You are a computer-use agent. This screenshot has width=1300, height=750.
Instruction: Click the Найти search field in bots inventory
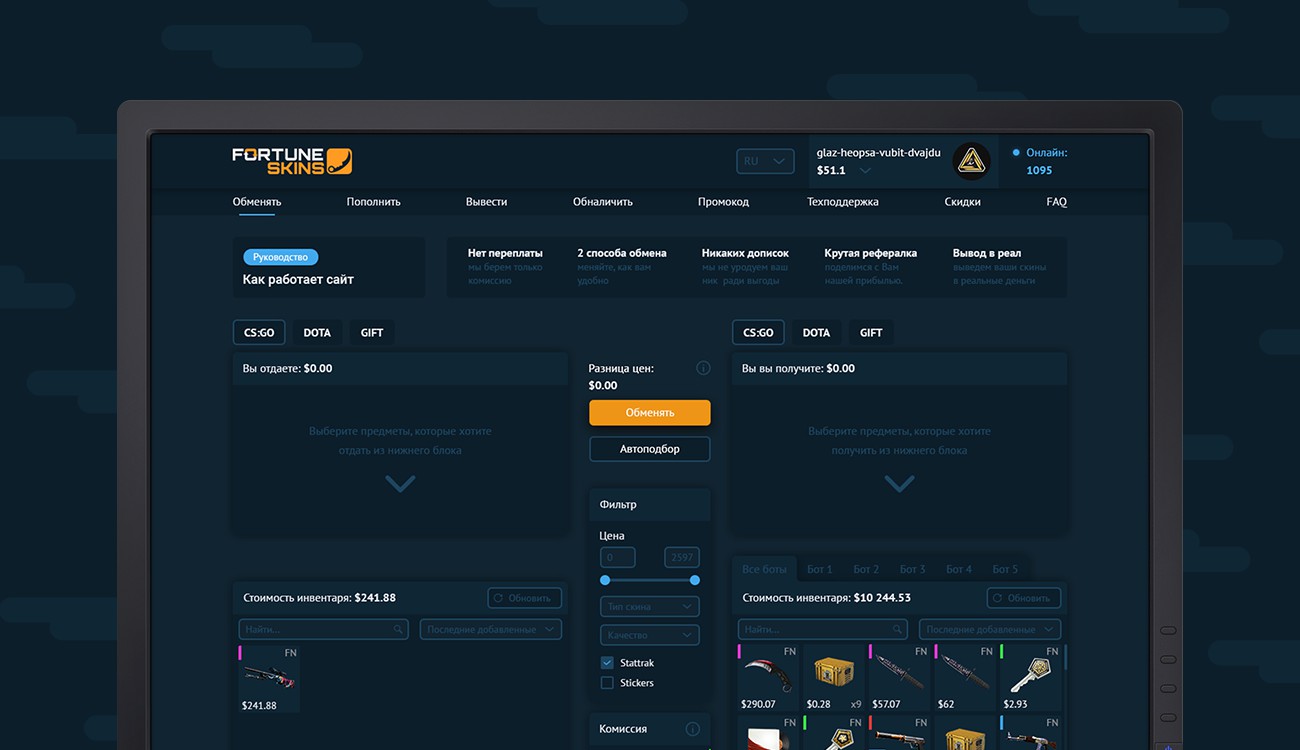tap(823, 630)
